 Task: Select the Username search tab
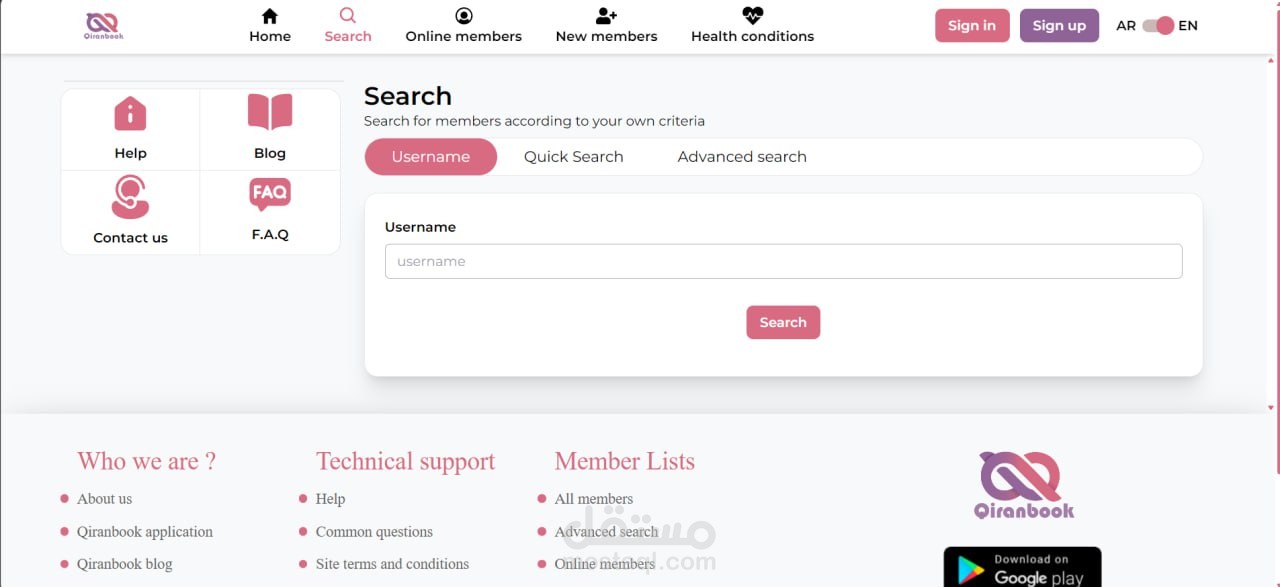coord(430,157)
